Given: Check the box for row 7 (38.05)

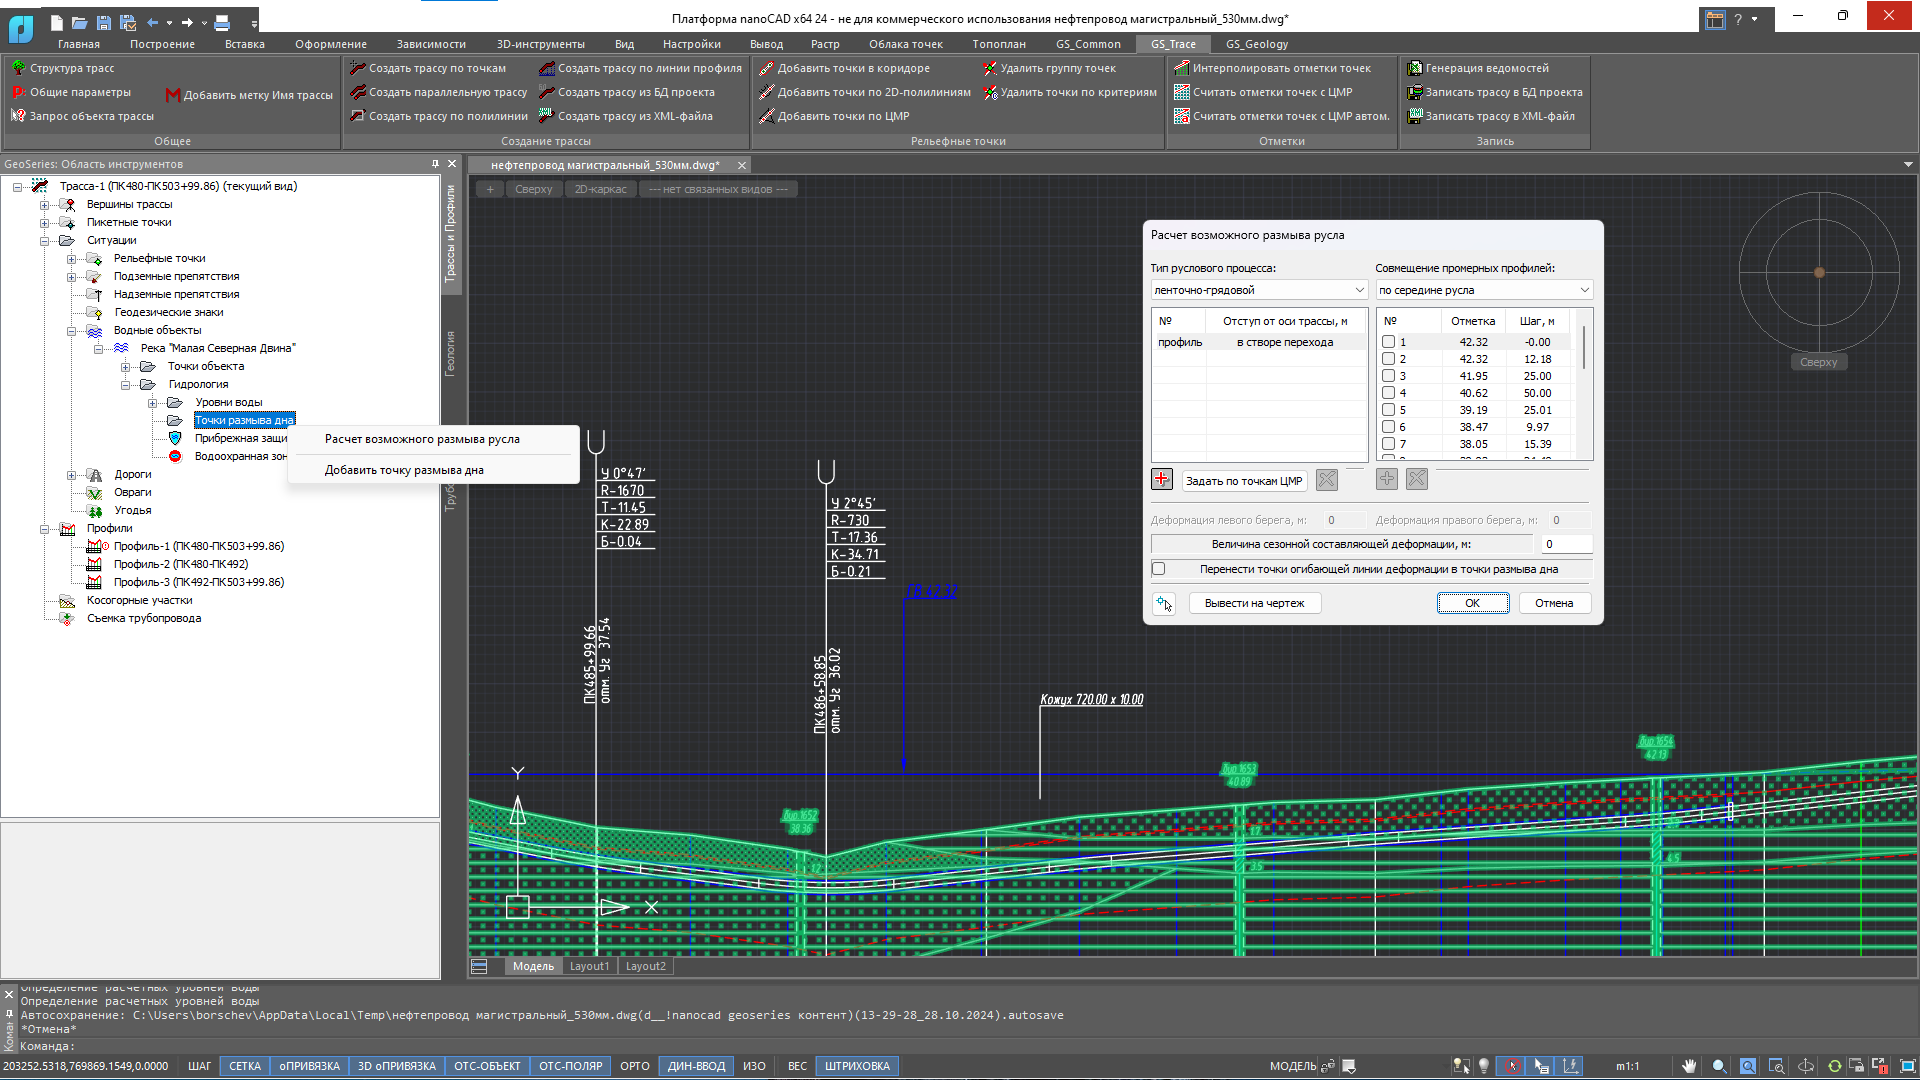Looking at the screenshot, I should point(1388,444).
